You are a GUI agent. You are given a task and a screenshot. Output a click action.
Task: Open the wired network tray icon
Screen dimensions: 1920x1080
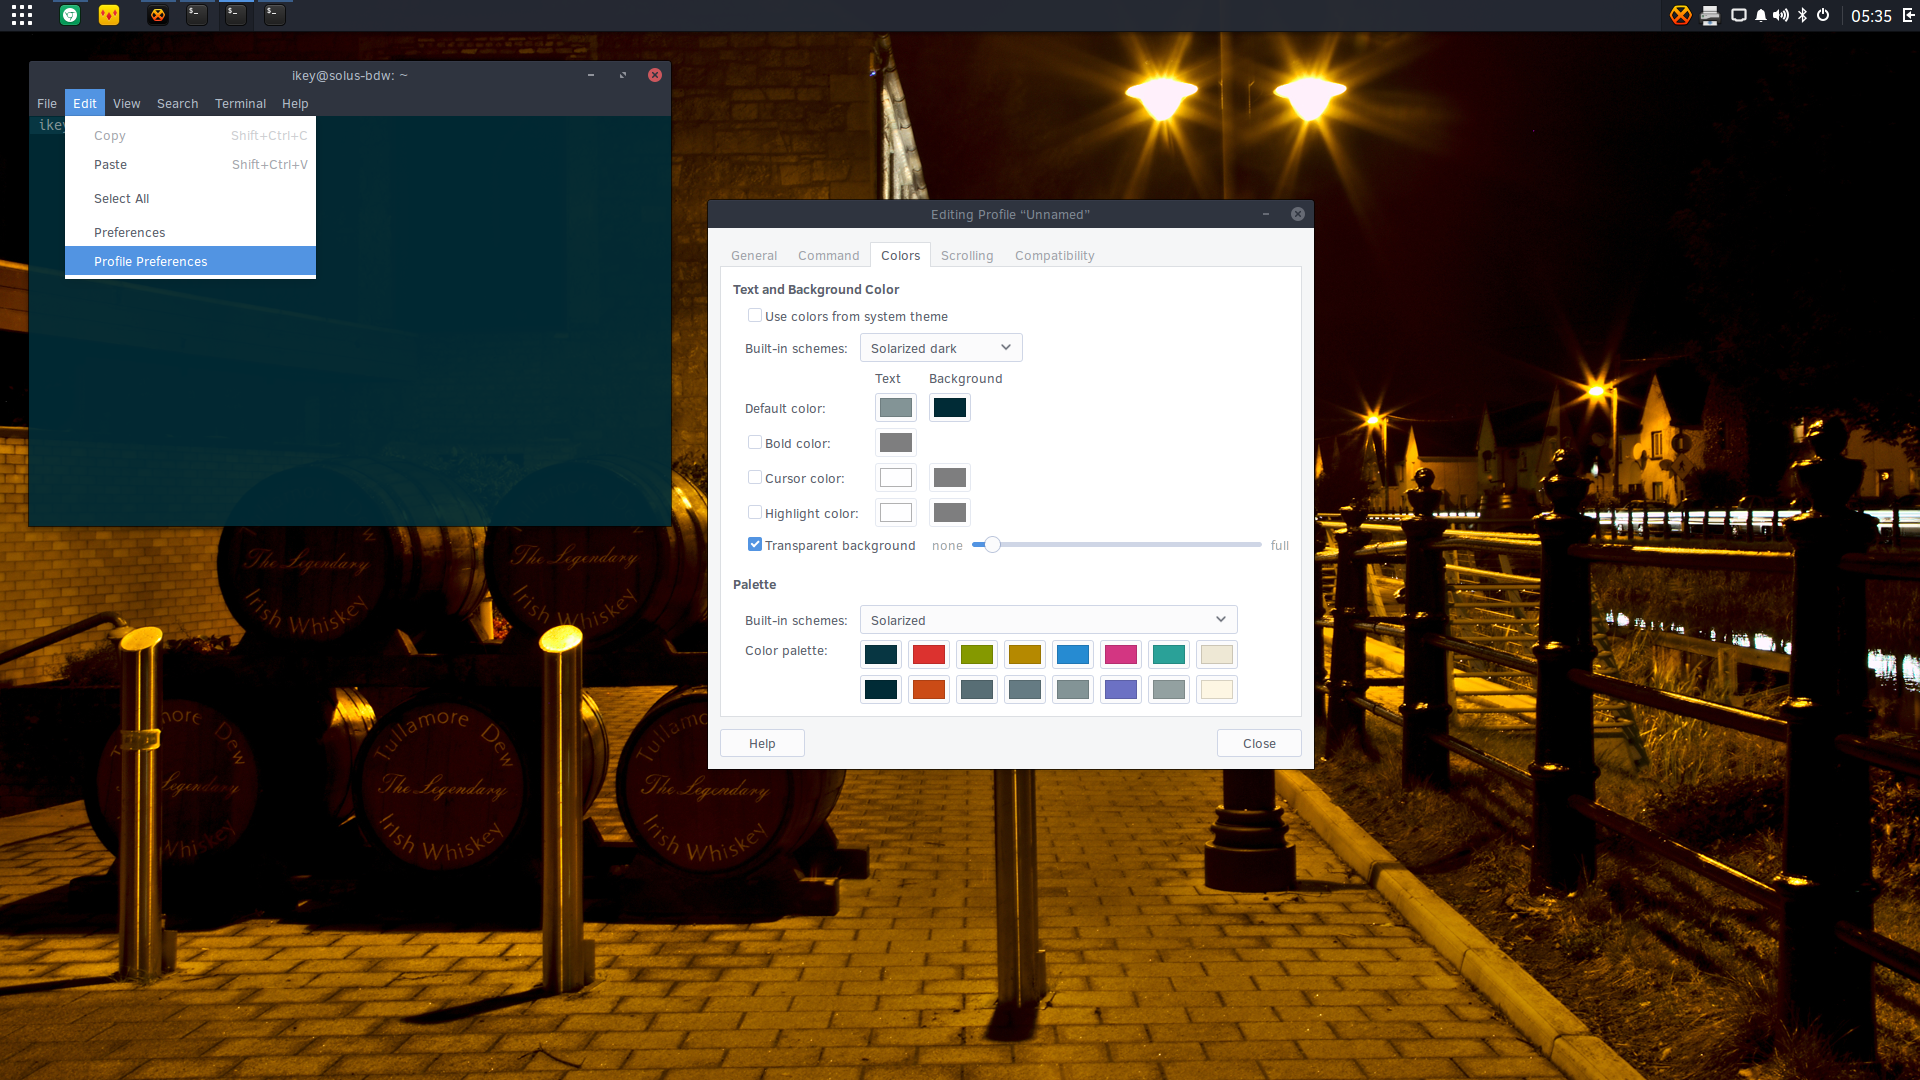point(1739,15)
